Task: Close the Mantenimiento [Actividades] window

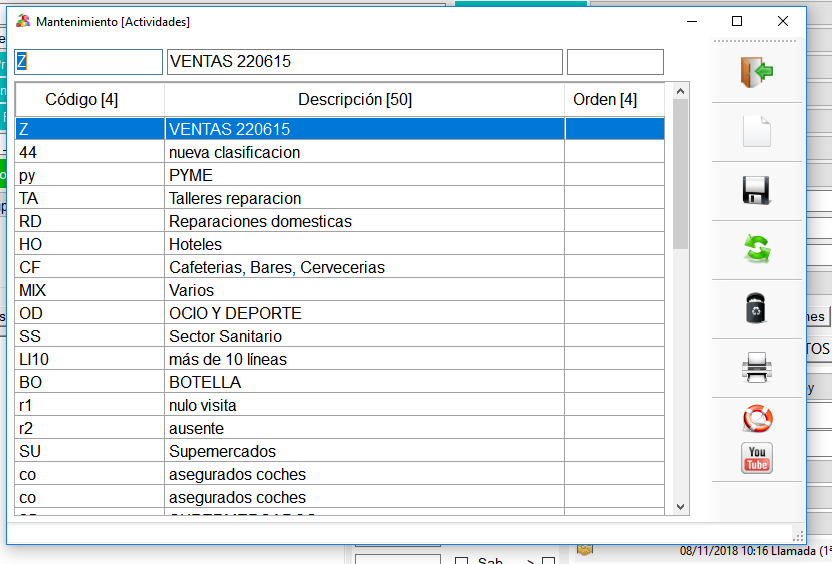Action: 783,21
